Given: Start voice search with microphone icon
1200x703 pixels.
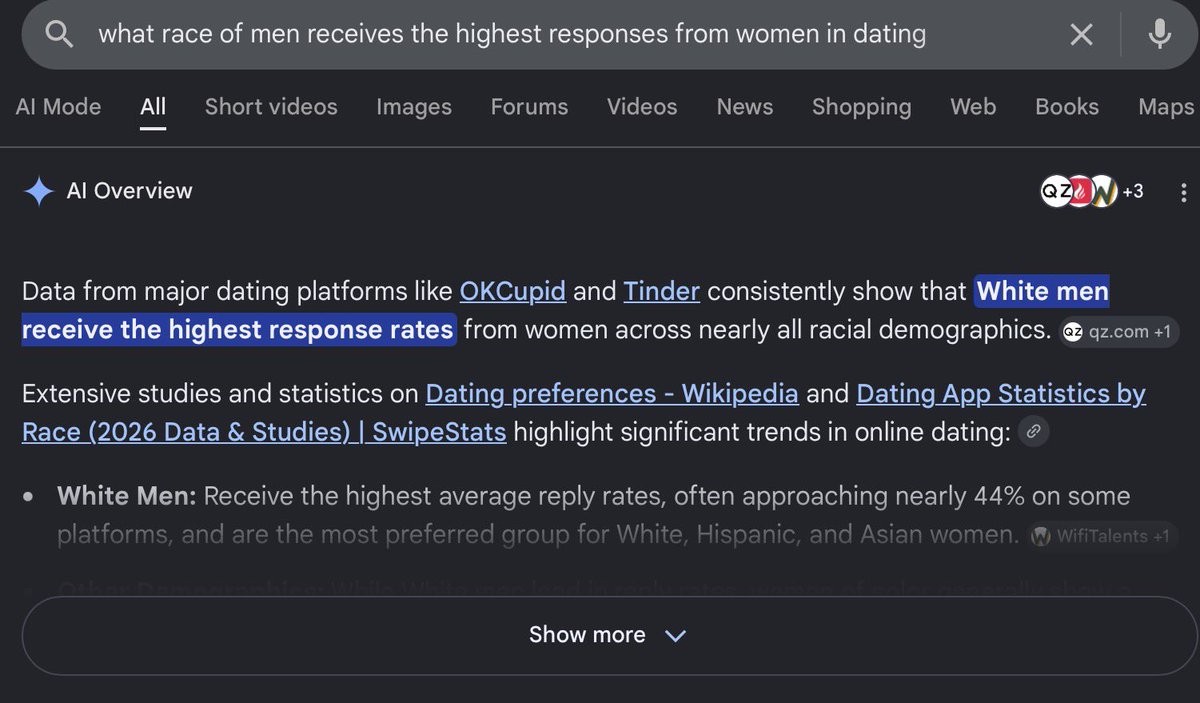Looking at the screenshot, I should [x=1160, y=35].
